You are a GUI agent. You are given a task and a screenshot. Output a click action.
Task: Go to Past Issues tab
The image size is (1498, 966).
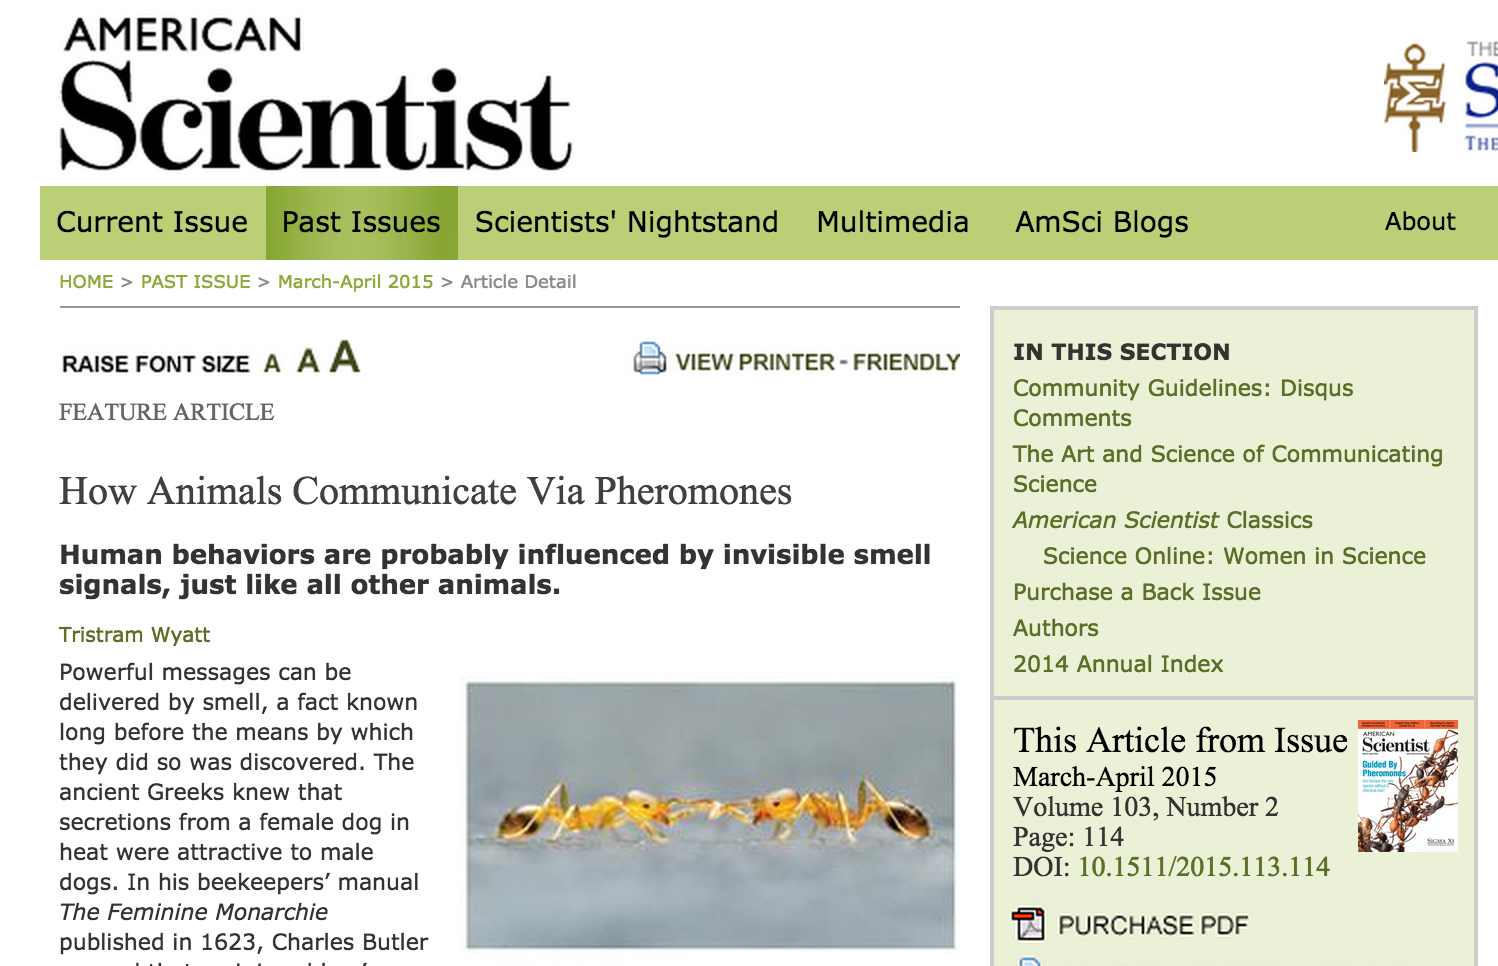[x=361, y=222]
